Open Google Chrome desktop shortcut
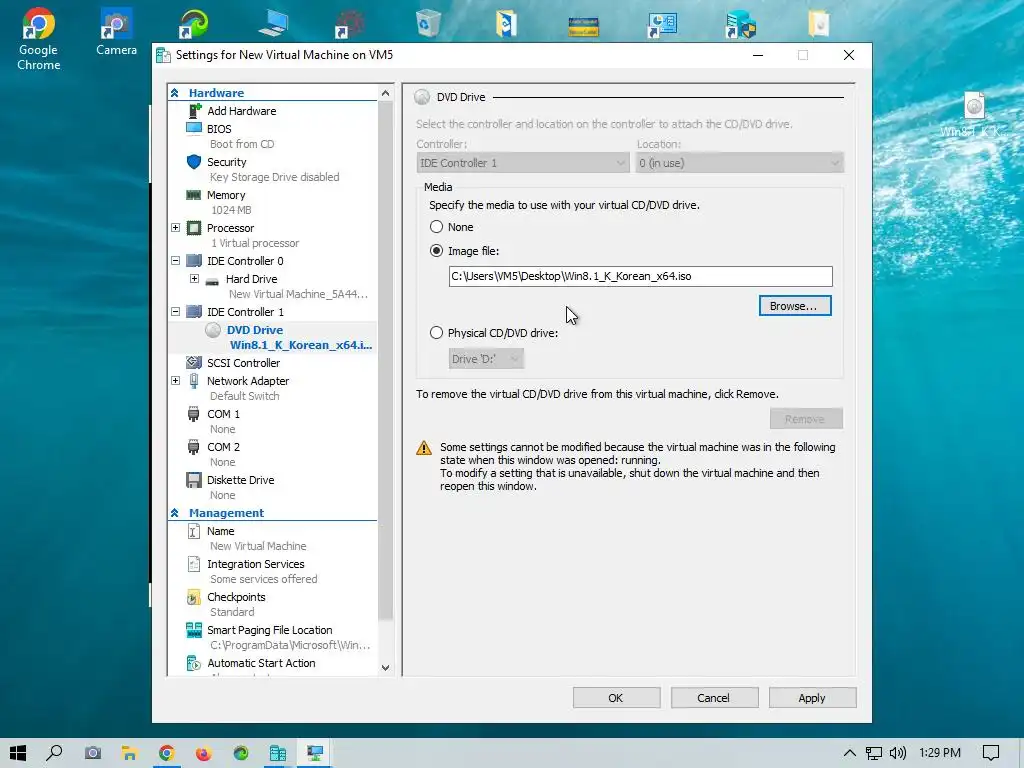Viewport: 1024px width, 768px height. pyautogui.click(x=38, y=39)
